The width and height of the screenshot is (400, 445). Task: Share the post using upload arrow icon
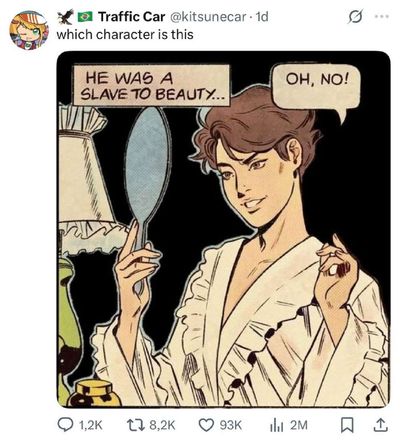coord(380,425)
